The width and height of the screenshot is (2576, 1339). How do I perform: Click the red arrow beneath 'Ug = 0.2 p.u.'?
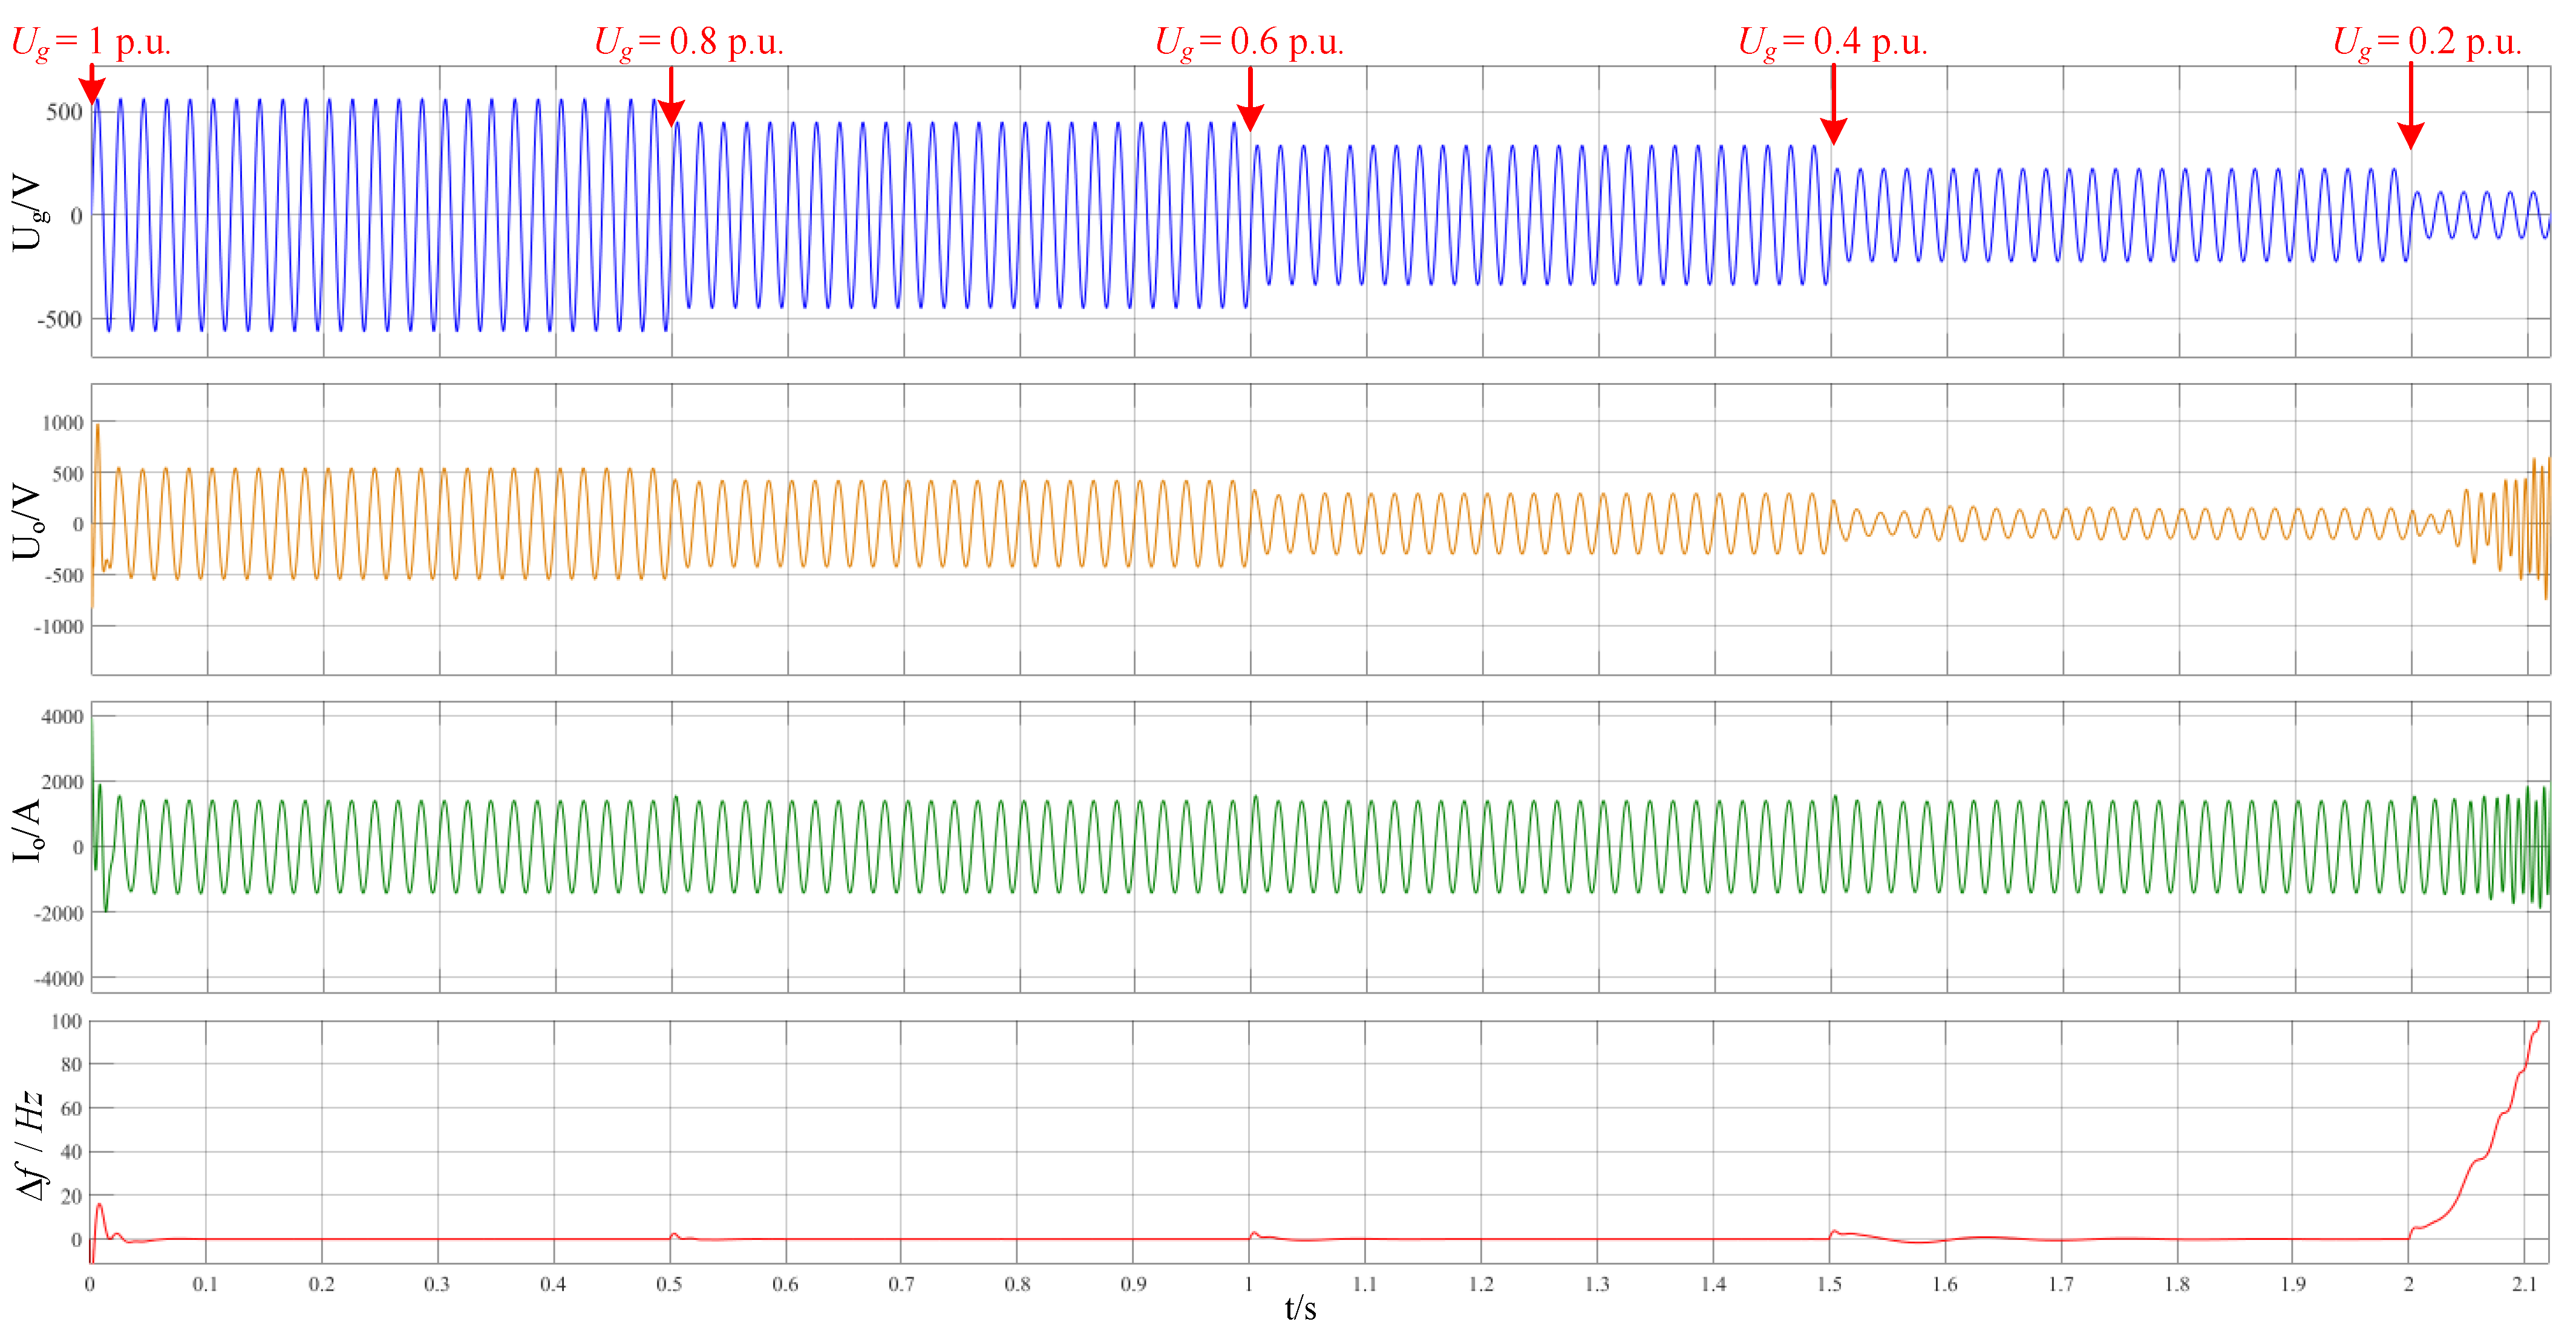tap(2410, 106)
